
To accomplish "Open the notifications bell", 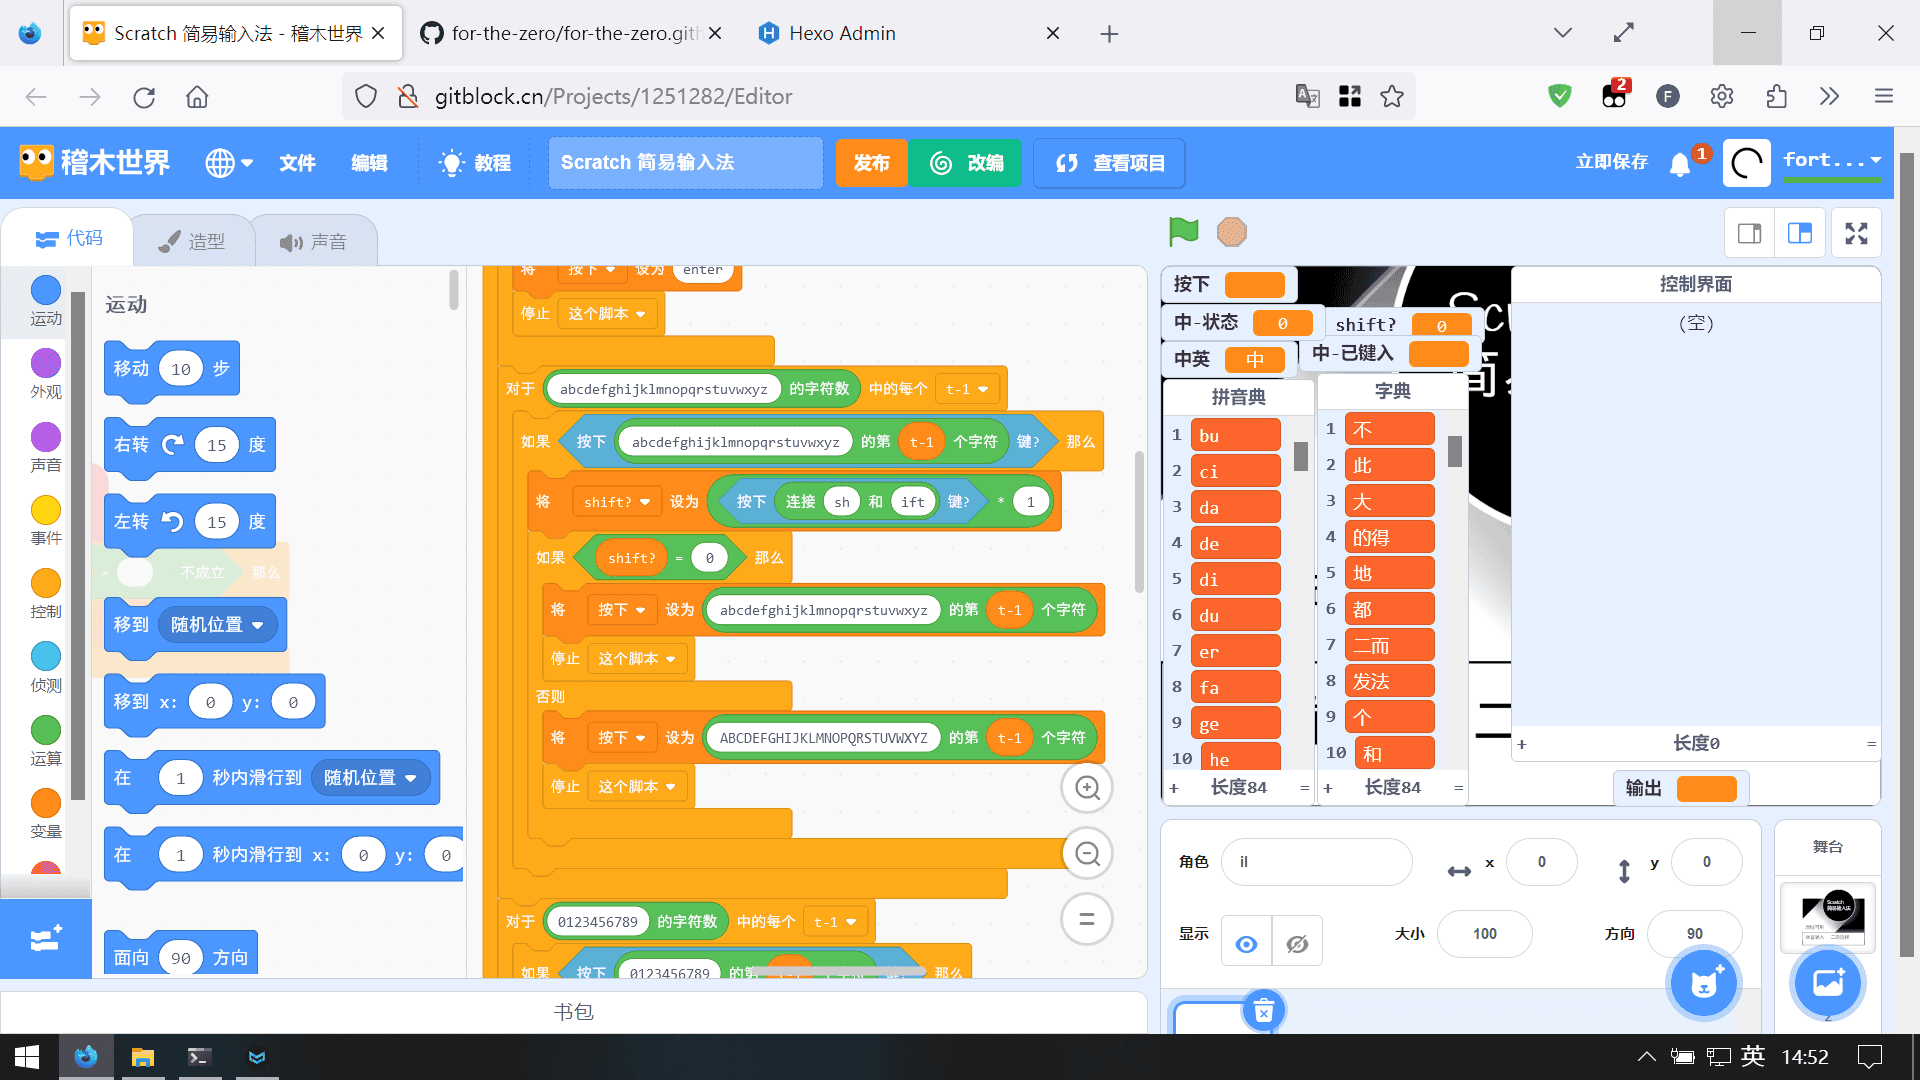I will pyautogui.click(x=1680, y=164).
